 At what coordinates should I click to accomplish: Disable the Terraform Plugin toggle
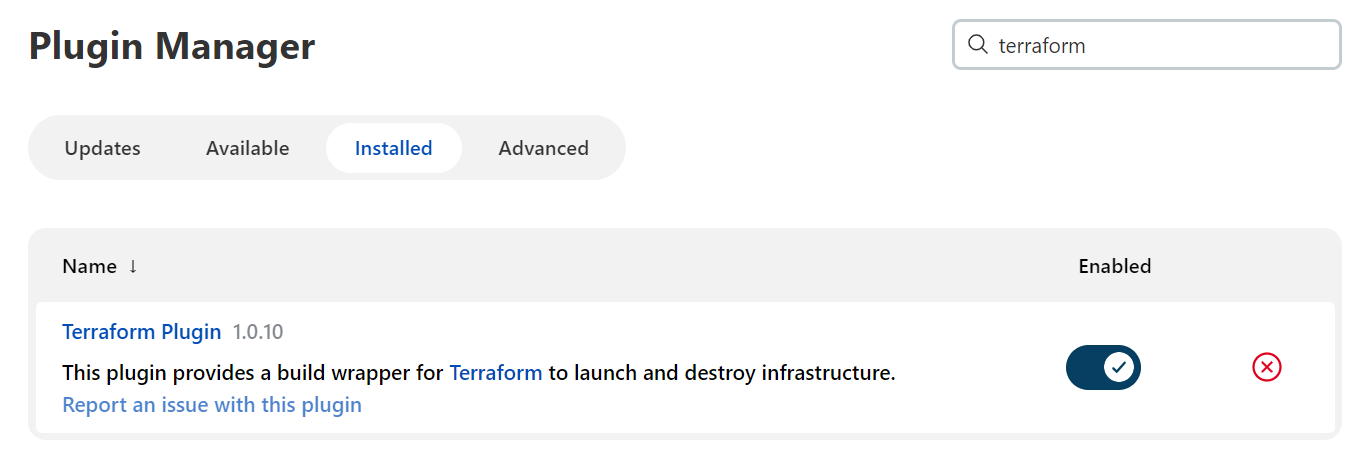click(x=1103, y=368)
